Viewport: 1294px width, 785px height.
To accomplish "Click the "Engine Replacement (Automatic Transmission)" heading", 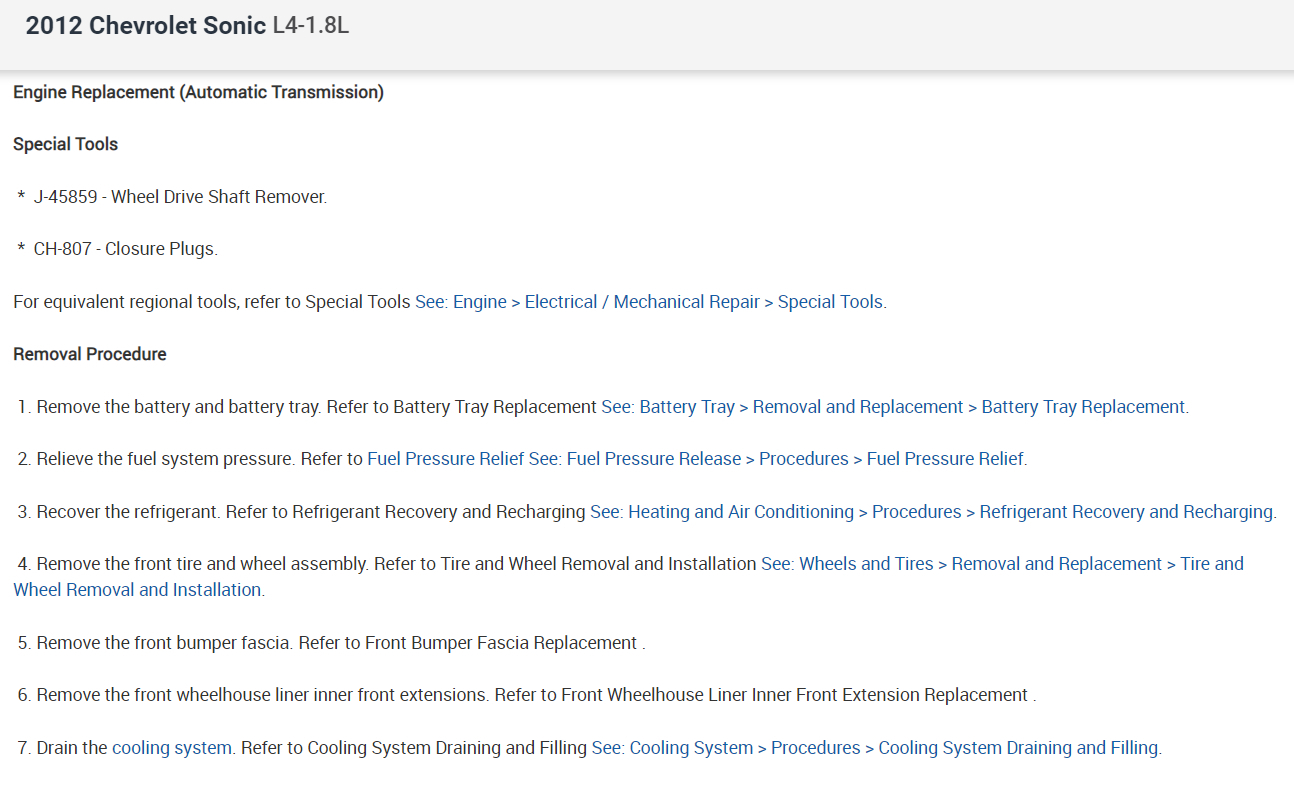I will (x=198, y=93).
